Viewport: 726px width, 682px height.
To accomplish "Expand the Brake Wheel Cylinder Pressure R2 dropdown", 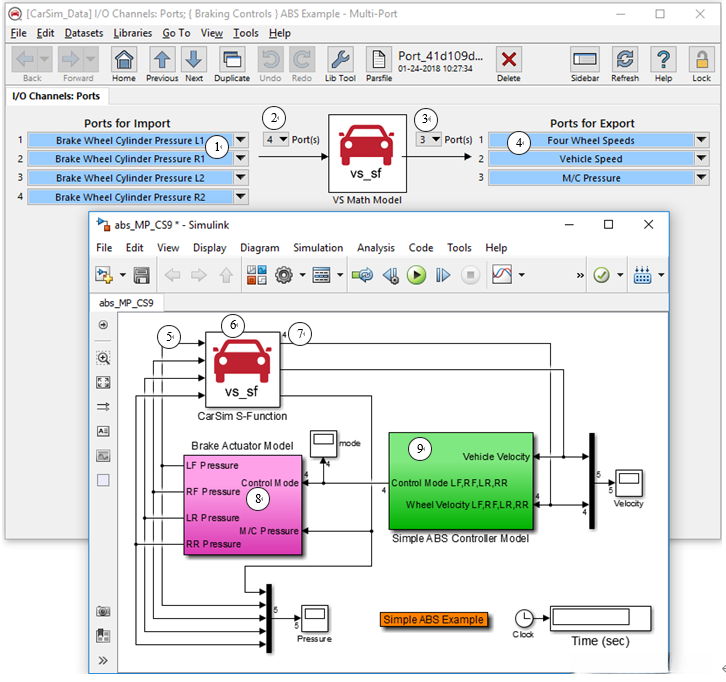I will click(x=241, y=197).
